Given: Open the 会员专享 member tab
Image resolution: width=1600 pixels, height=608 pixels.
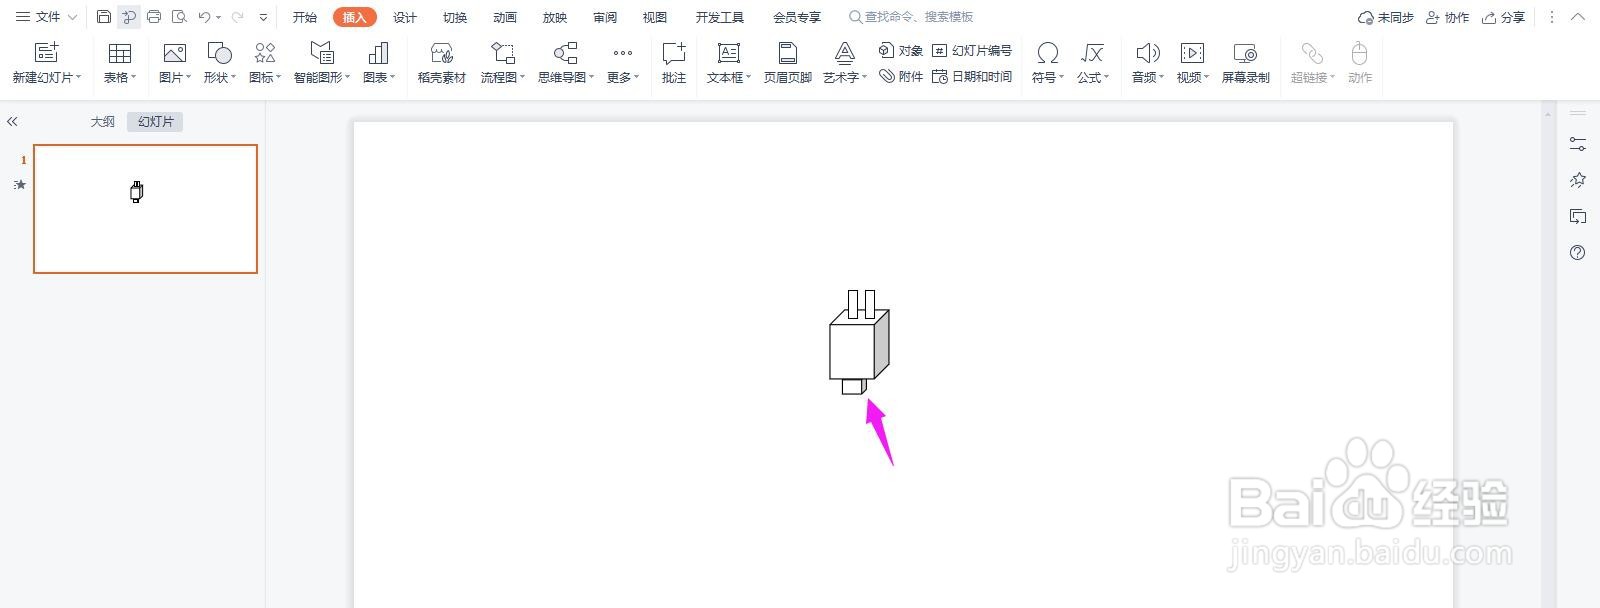Looking at the screenshot, I should 797,17.
